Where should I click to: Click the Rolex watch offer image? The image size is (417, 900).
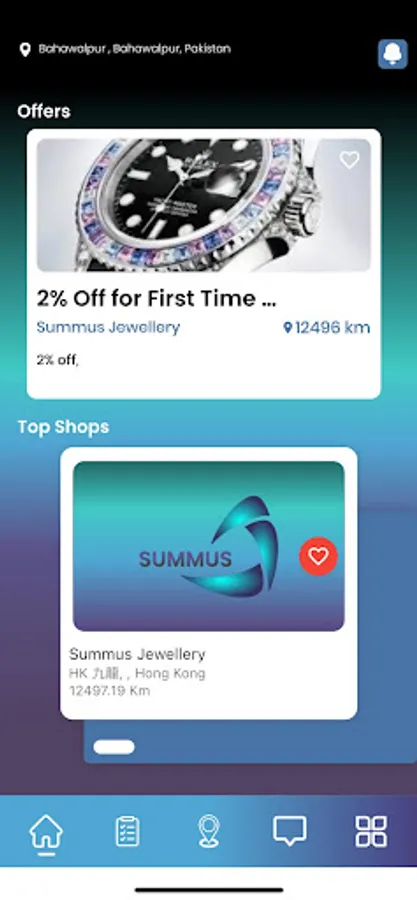point(204,205)
